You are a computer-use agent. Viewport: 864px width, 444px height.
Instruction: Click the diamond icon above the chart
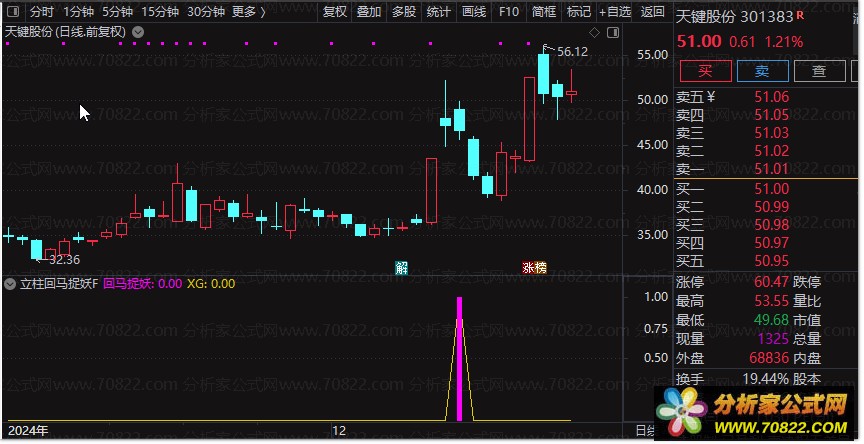[x=594, y=33]
